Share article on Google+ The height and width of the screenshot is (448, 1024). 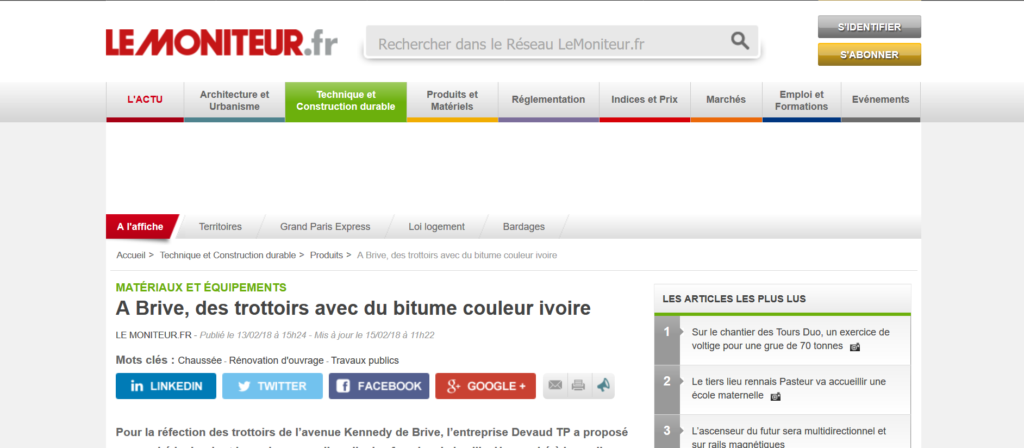pyautogui.click(x=485, y=386)
